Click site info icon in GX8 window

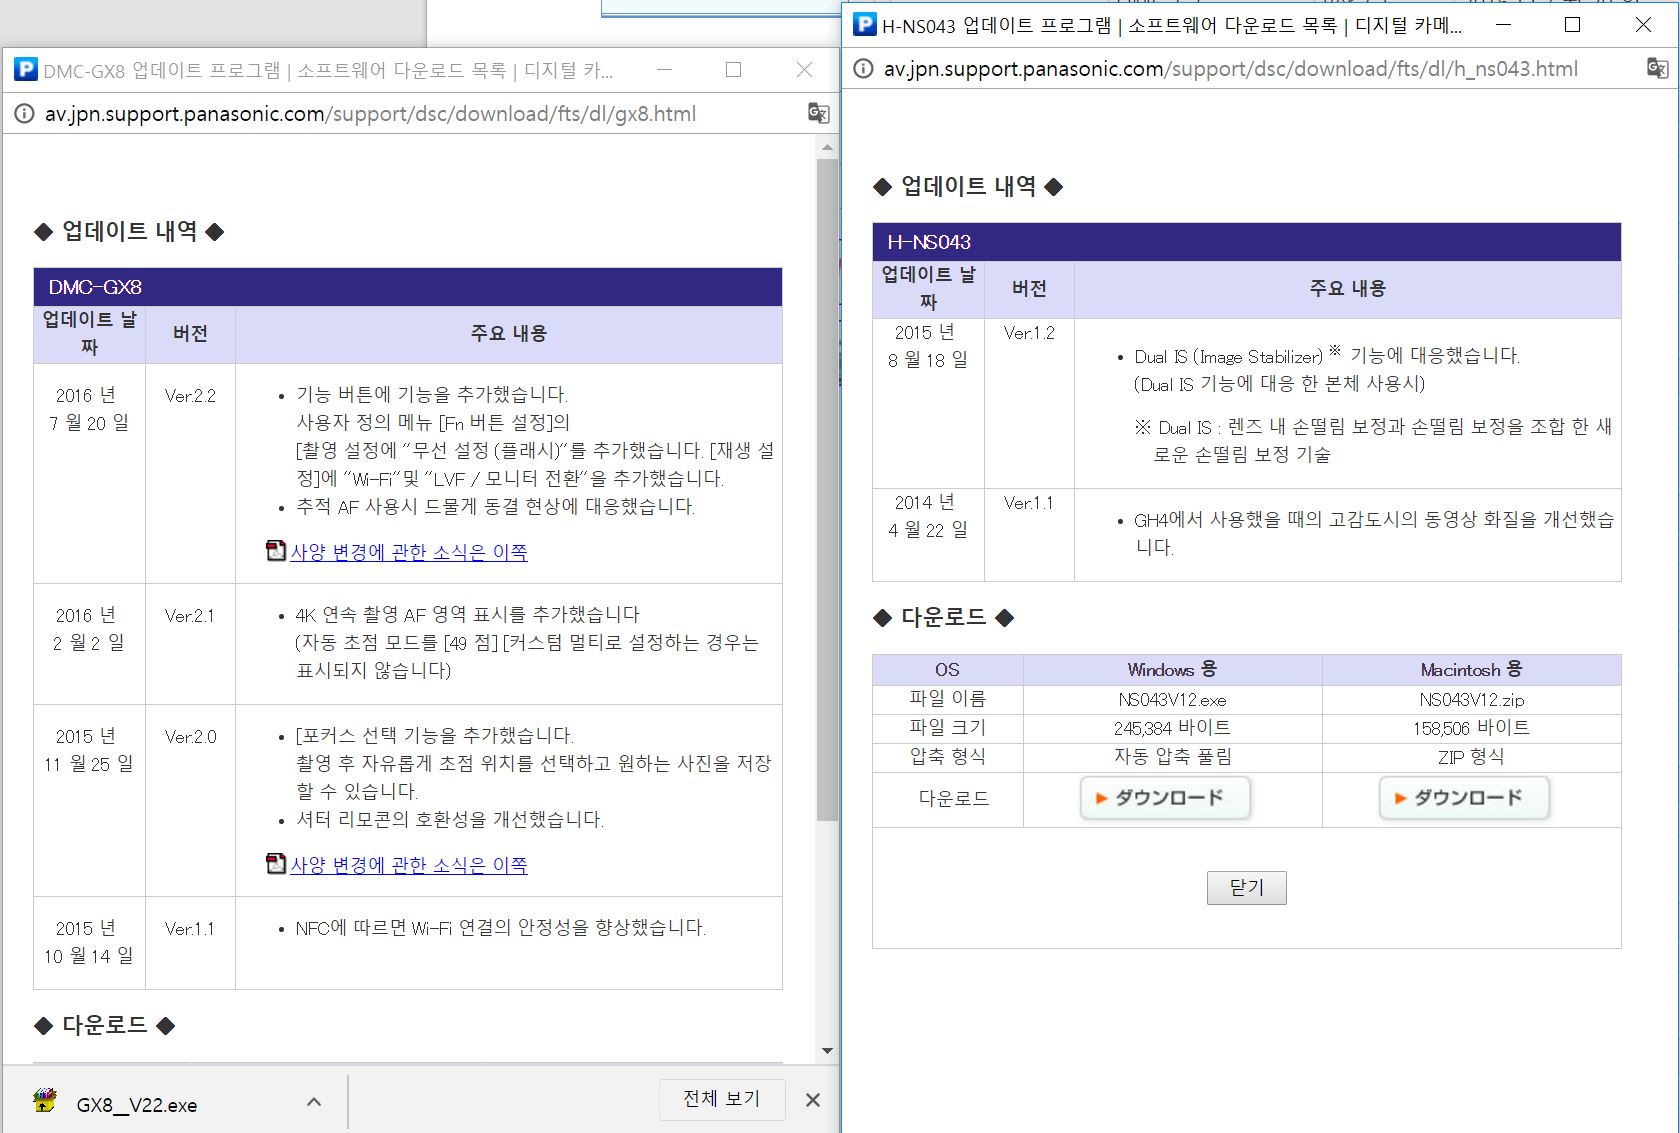(x=24, y=114)
